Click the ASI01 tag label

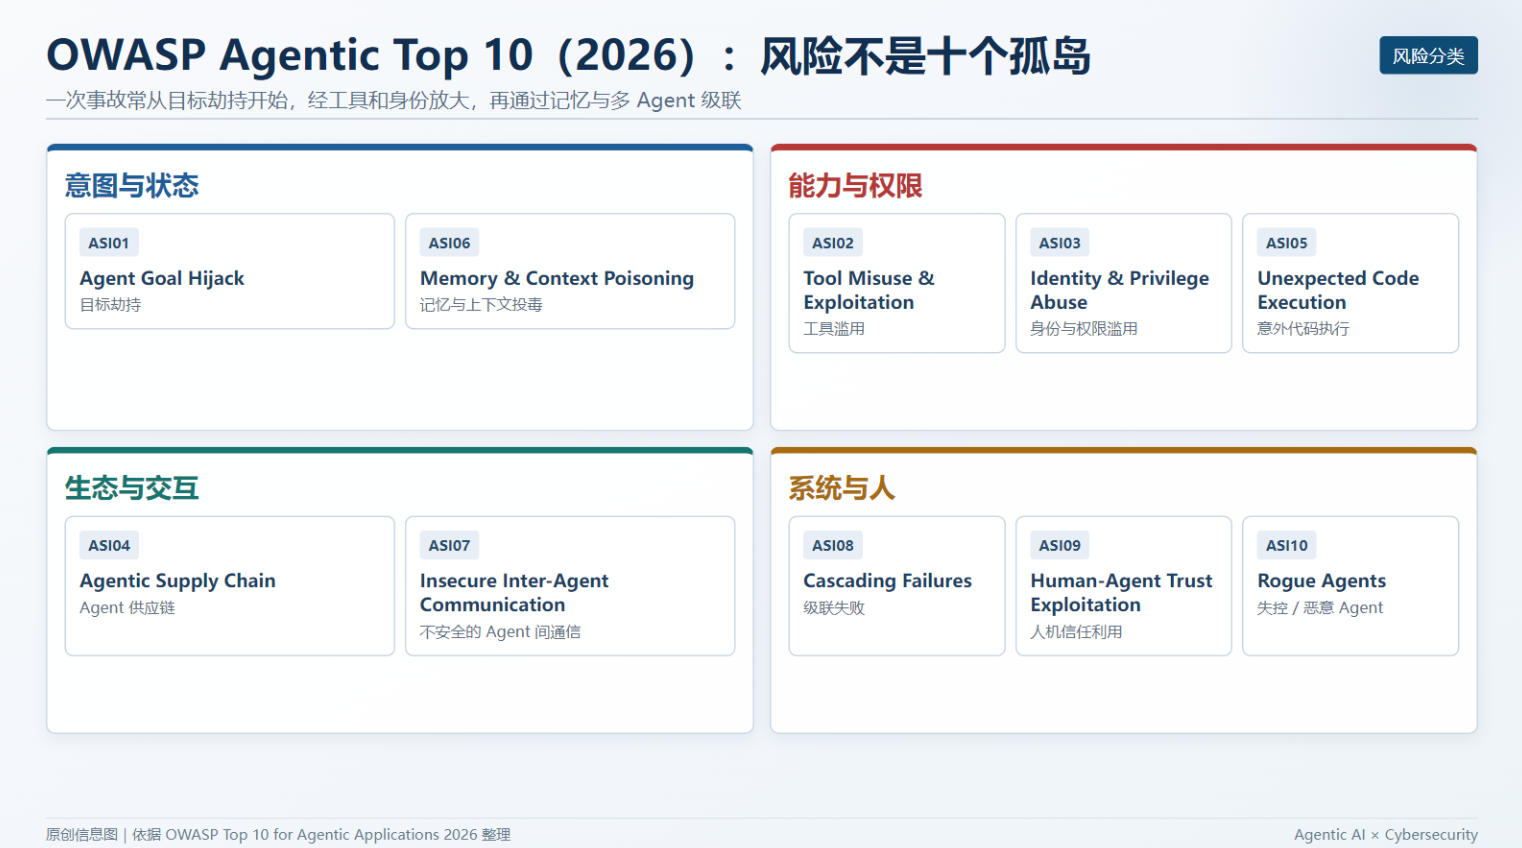[109, 243]
